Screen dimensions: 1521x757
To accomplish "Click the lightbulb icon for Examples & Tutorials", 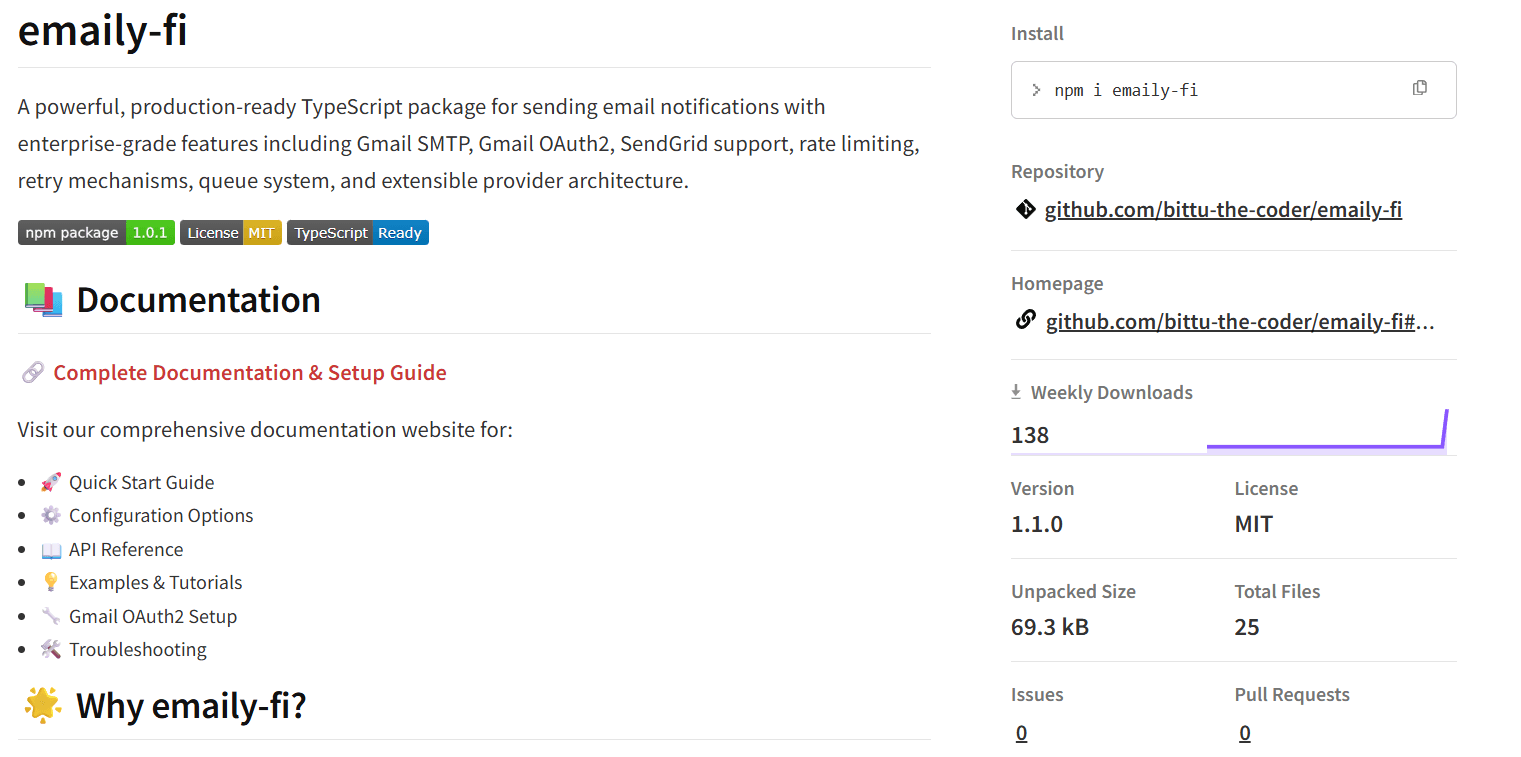I will click(50, 583).
